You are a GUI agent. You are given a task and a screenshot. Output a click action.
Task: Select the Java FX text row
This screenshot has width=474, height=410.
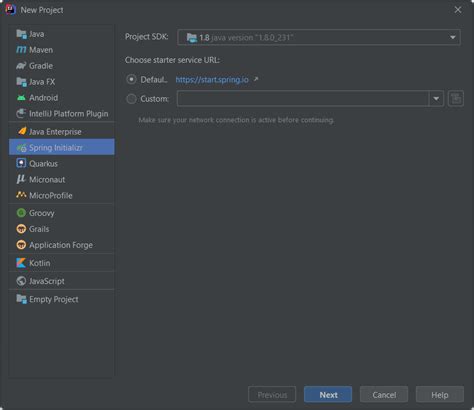point(62,82)
